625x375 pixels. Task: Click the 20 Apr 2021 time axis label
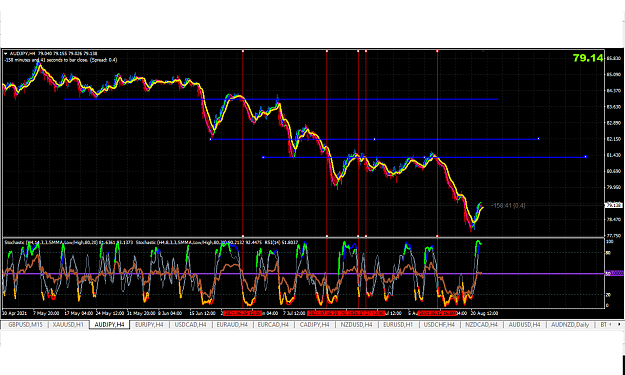[14, 313]
